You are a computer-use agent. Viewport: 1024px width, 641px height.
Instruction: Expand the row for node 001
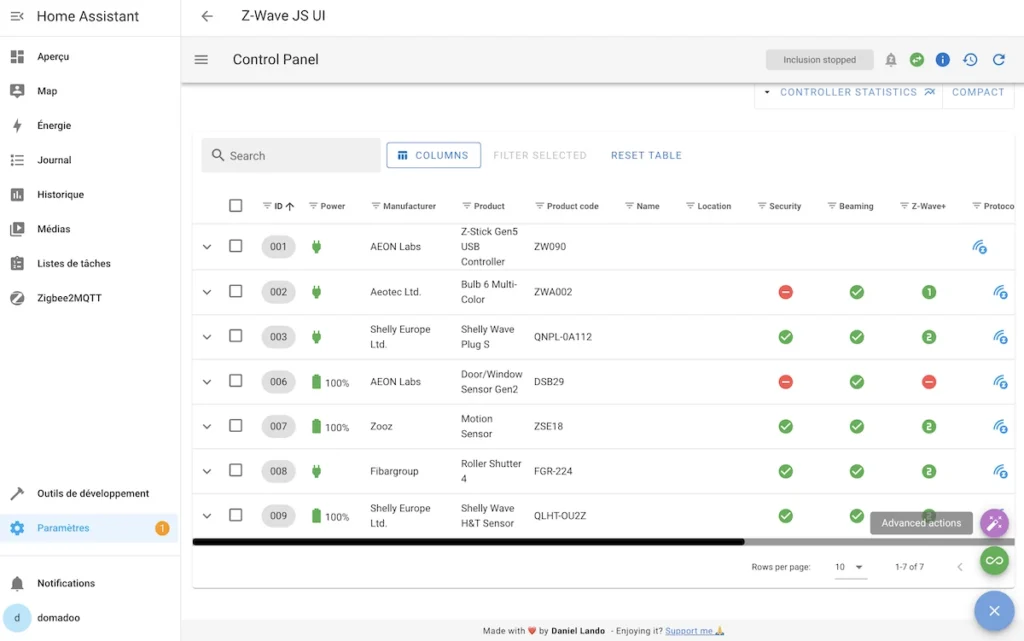[207, 247]
